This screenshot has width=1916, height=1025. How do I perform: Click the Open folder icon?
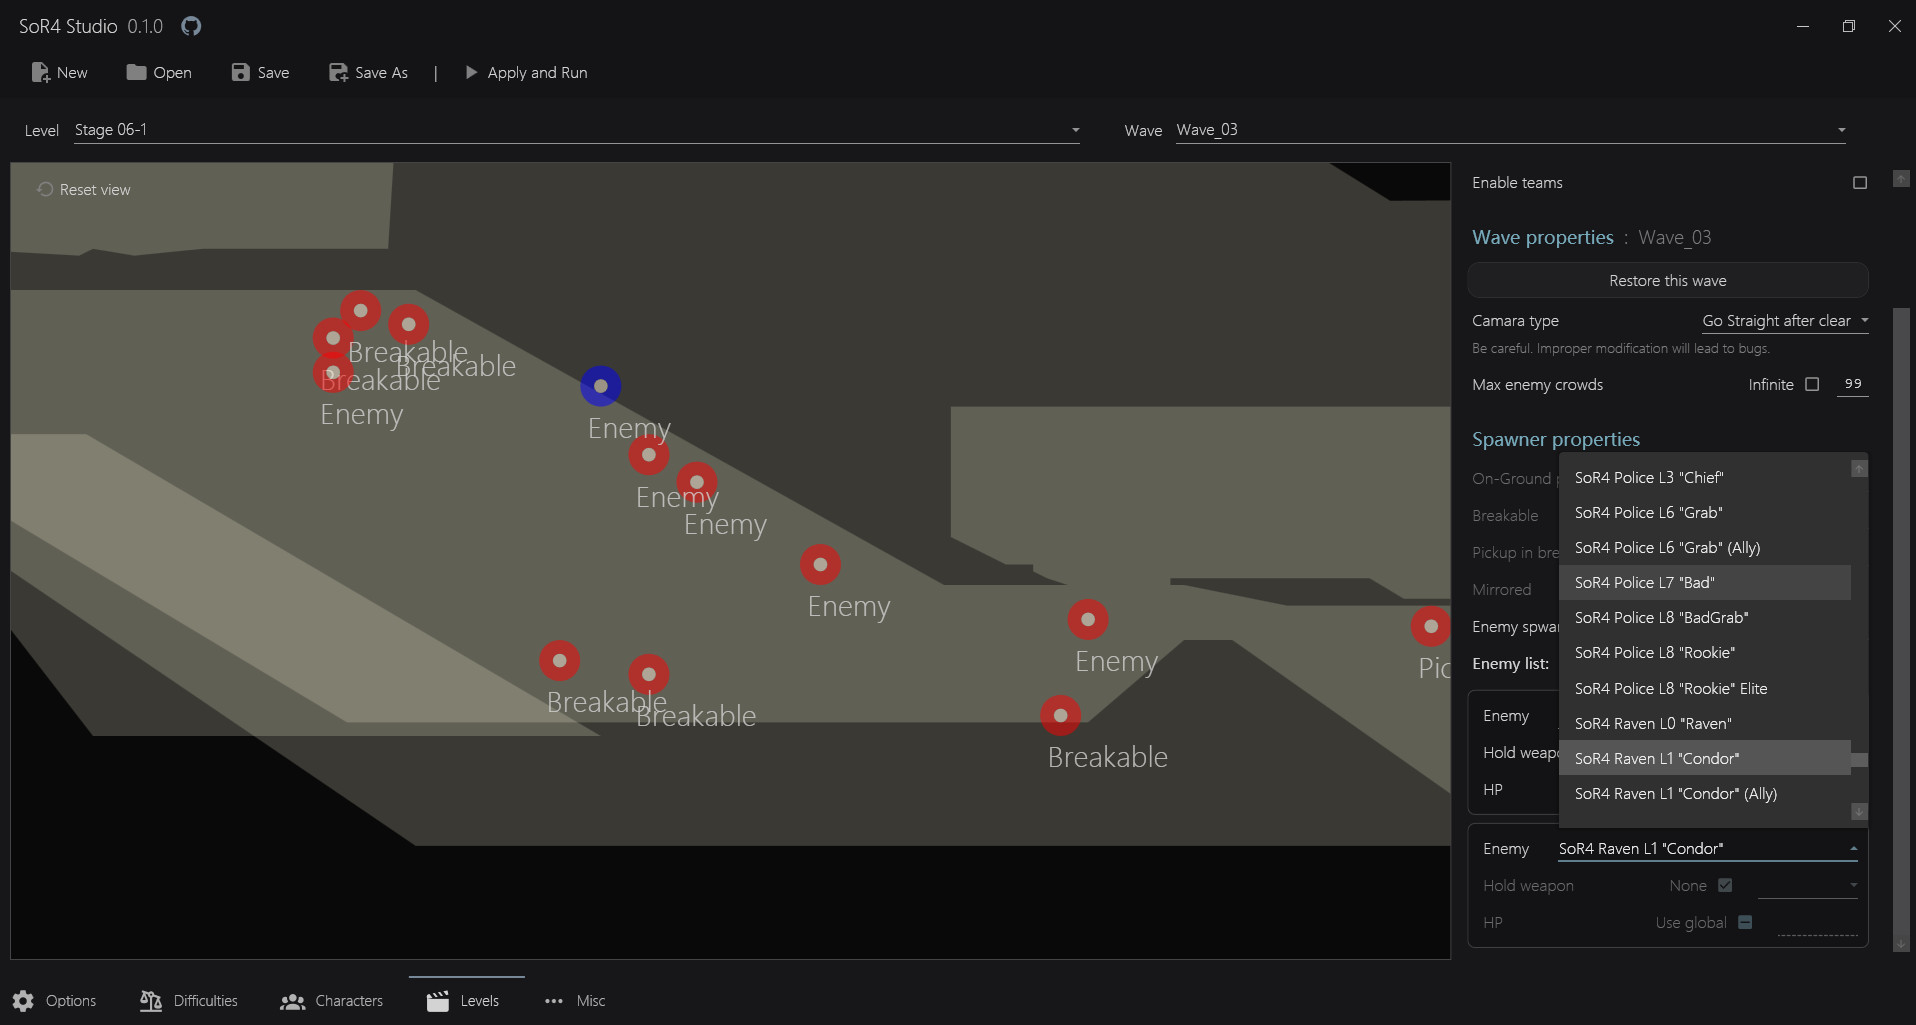(136, 72)
